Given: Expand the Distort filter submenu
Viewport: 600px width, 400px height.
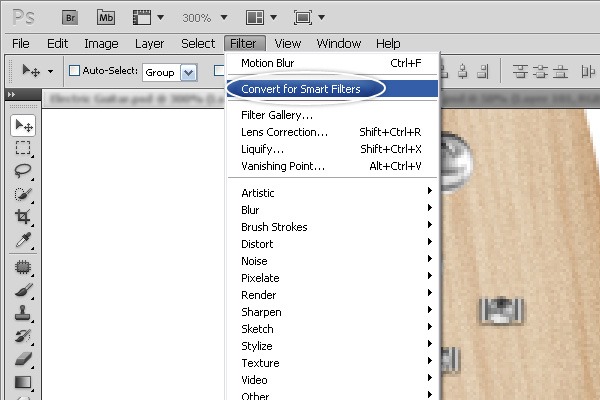Looking at the screenshot, I should pos(332,244).
